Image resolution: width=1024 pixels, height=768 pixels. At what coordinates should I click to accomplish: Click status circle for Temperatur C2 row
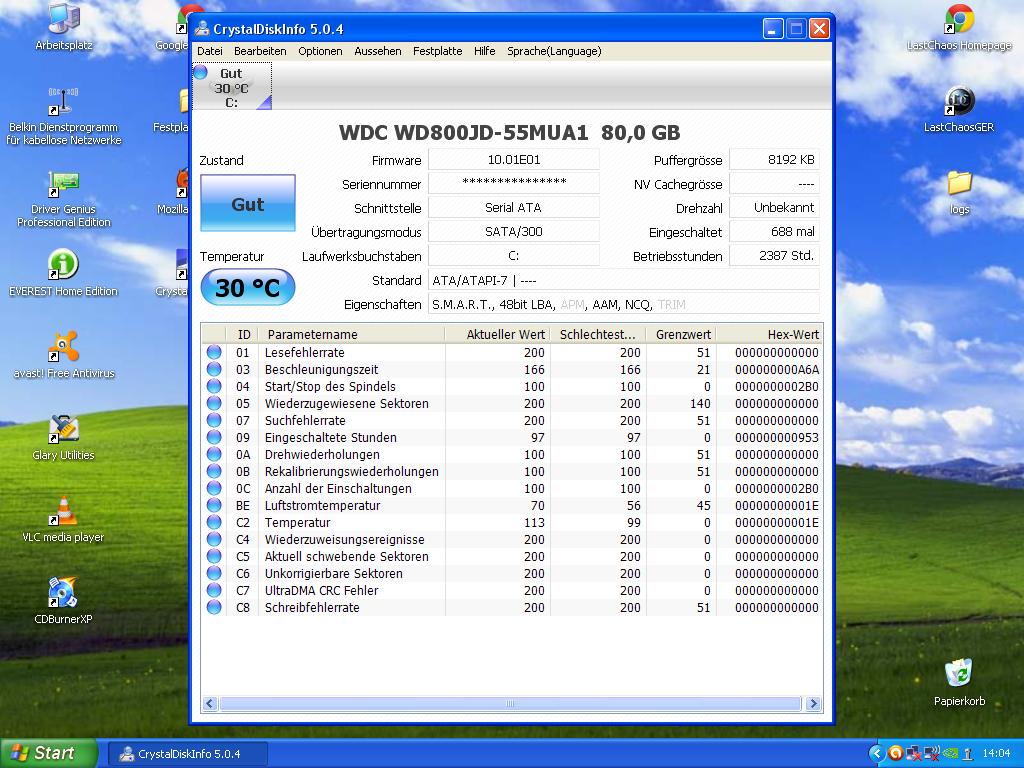click(x=214, y=522)
